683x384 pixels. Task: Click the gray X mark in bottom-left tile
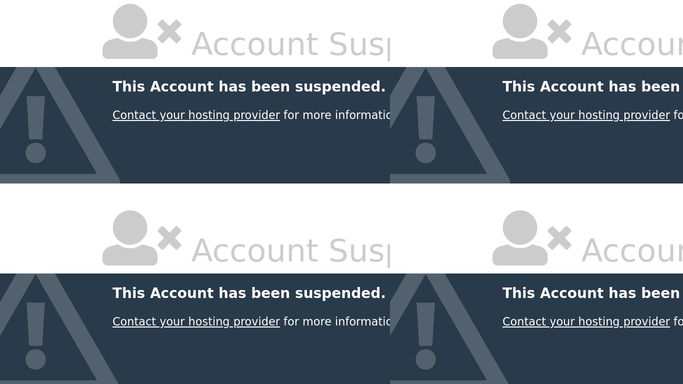point(169,238)
